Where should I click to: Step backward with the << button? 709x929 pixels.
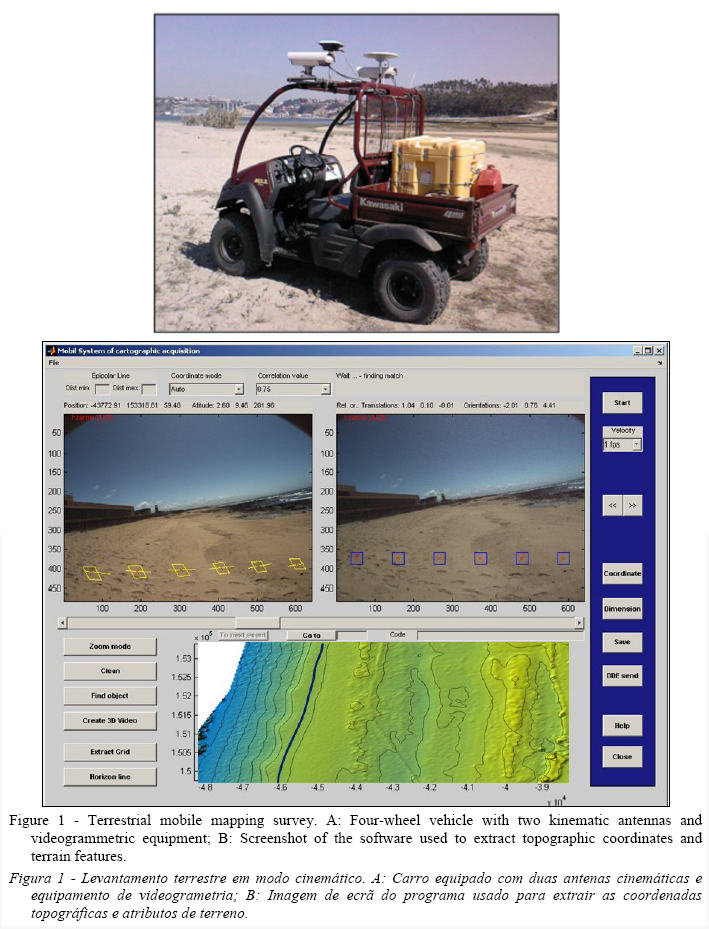pos(611,507)
